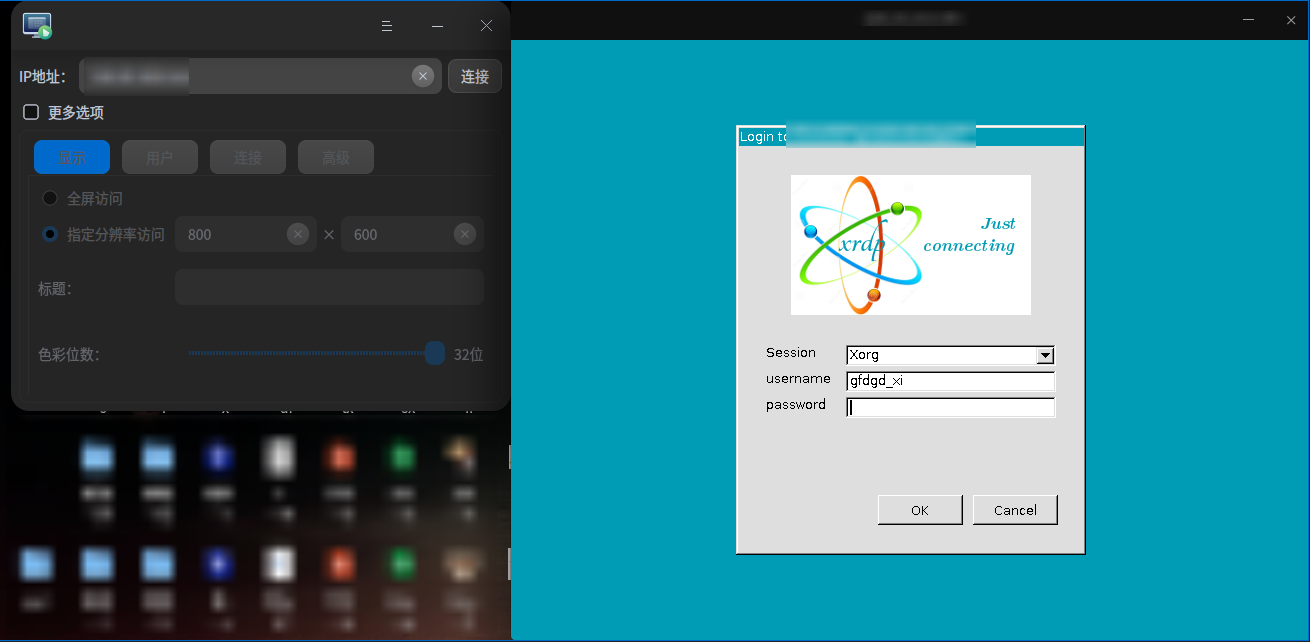This screenshot has width=1310, height=642.
Task: Click the 32位 color depth value
Action: tap(468, 354)
